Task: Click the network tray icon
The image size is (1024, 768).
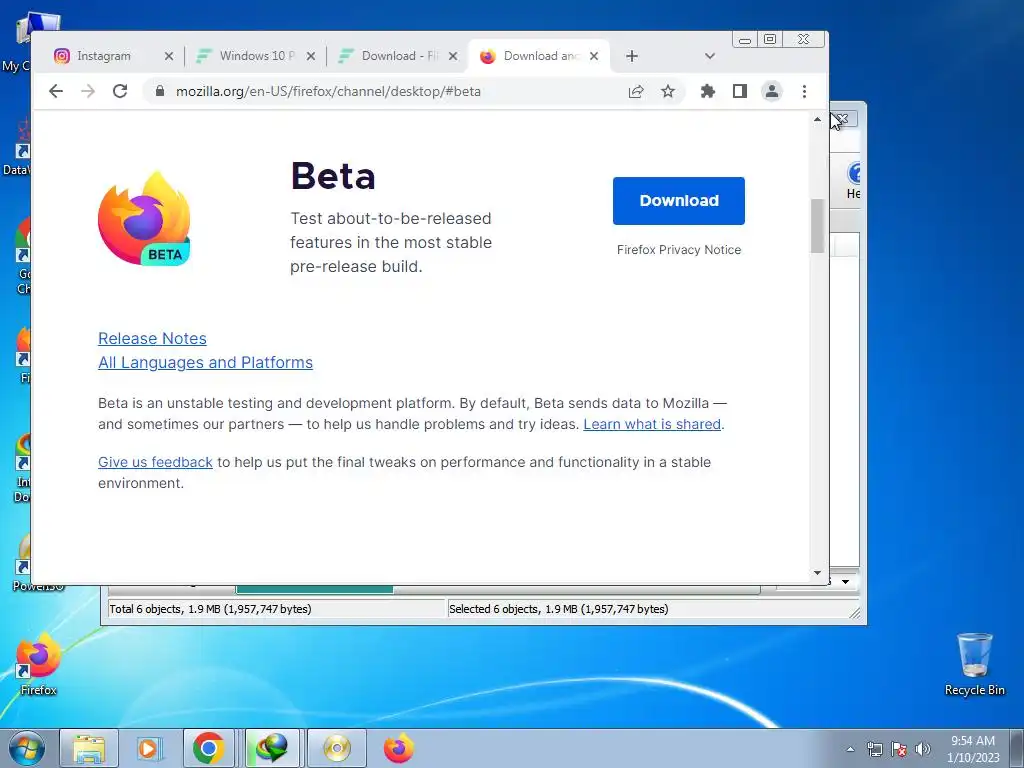Action: click(874, 749)
